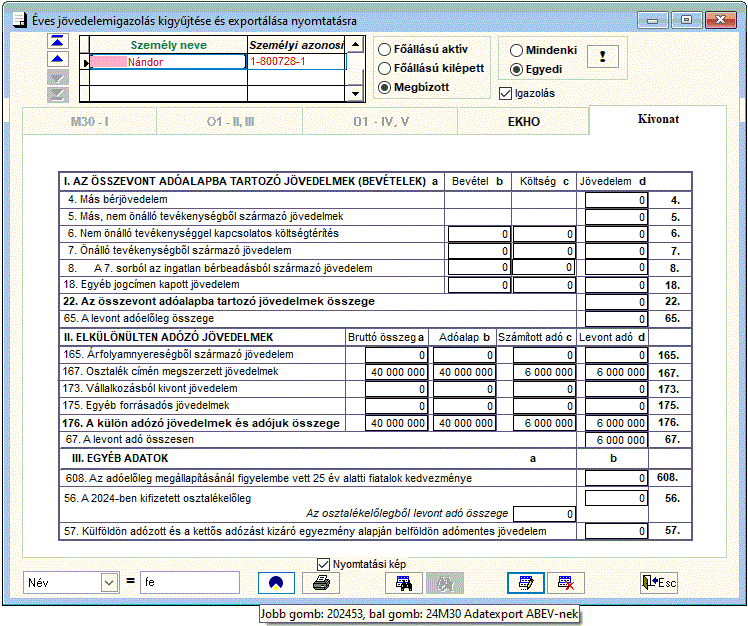Click the Személyi azonosí column header
Screen dimensions: 748x626
(296, 45)
